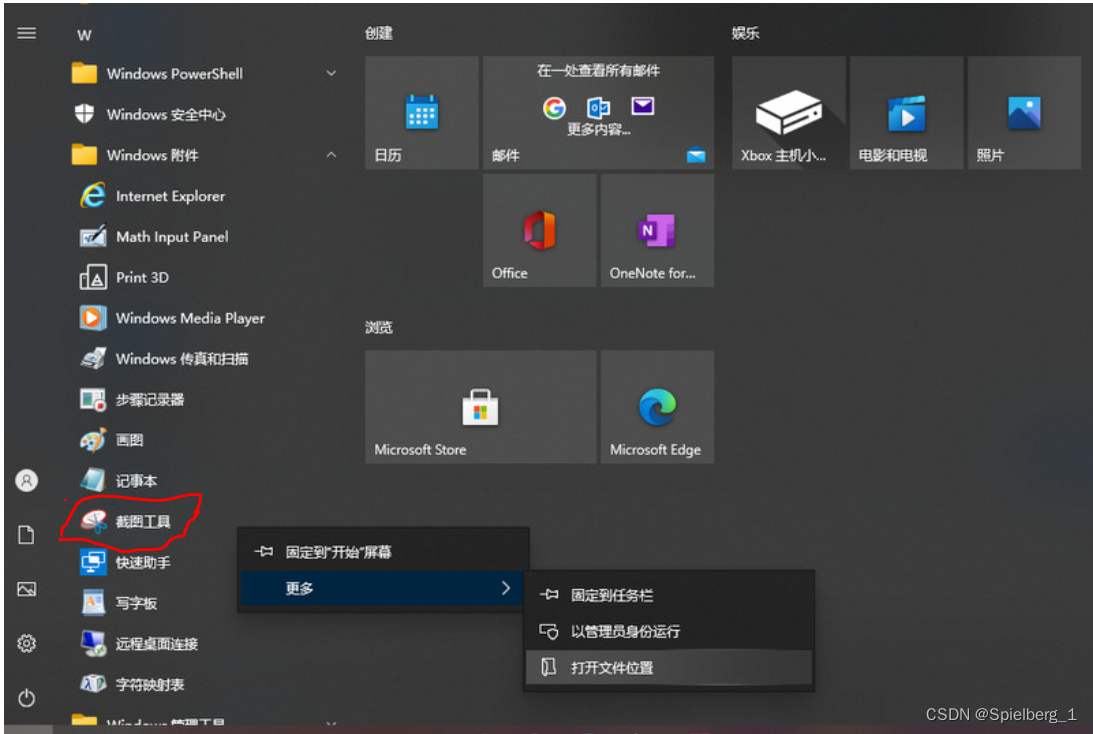Collapse the Windows 附件 folder chevron
Viewport: 1093px width, 734px height.
(331, 155)
